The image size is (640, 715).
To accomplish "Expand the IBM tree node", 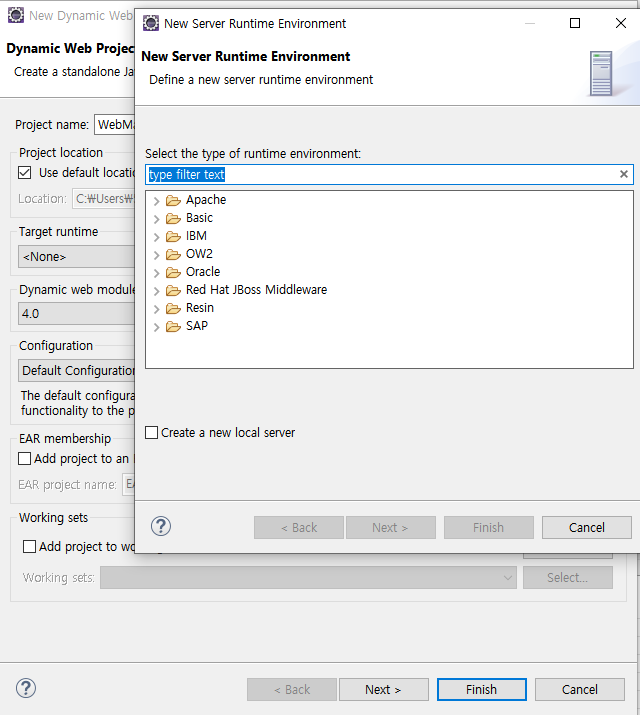I will (156, 237).
